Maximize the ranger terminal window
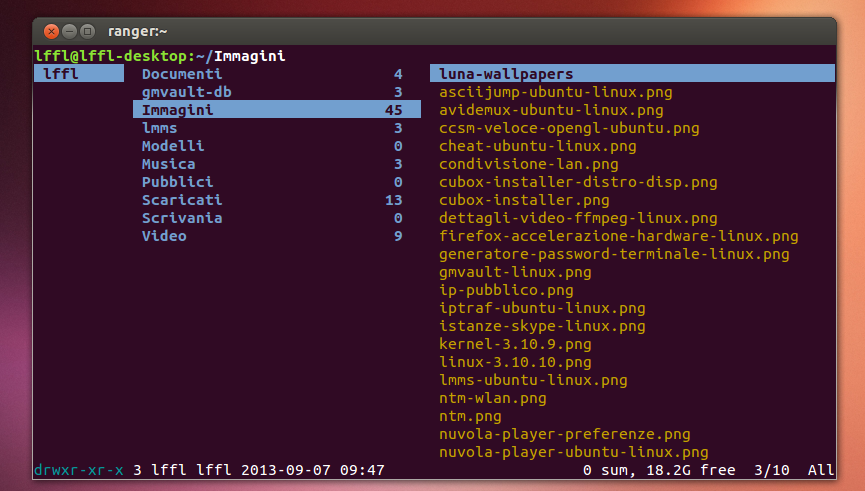 87,31
